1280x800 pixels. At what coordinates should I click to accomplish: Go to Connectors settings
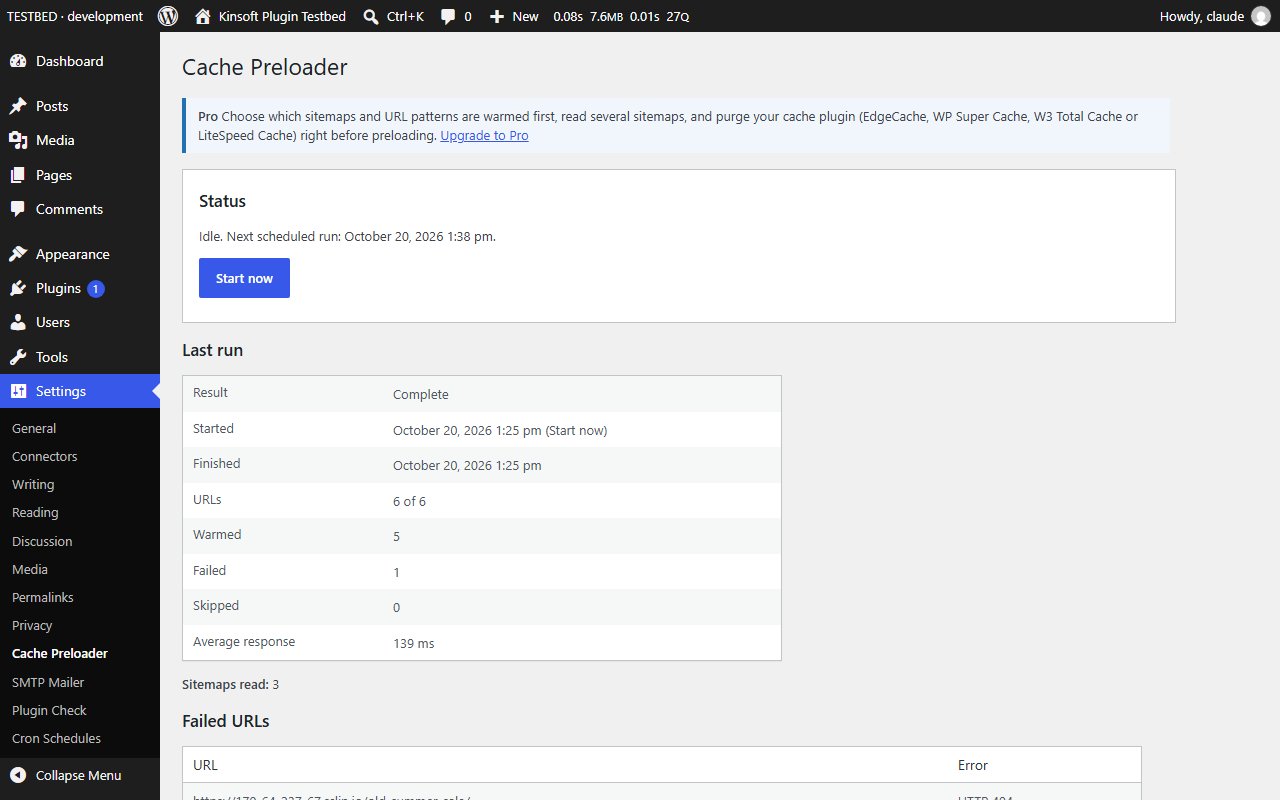(x=44, y=456)
